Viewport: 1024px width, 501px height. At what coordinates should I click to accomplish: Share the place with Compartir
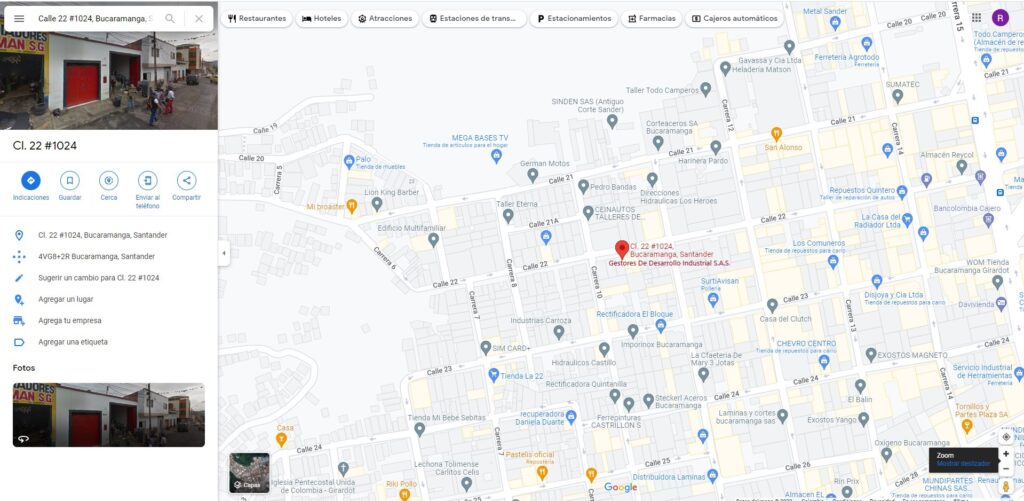tap(186, 181)
